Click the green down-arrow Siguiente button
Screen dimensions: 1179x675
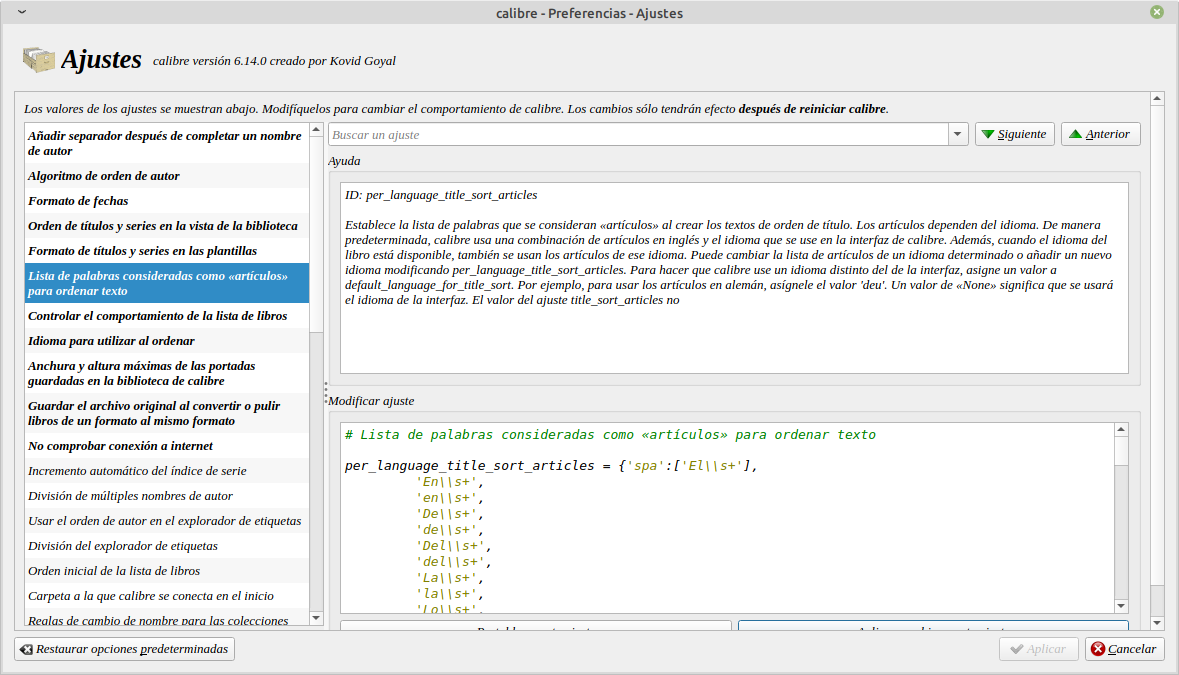click(1014, 134)
